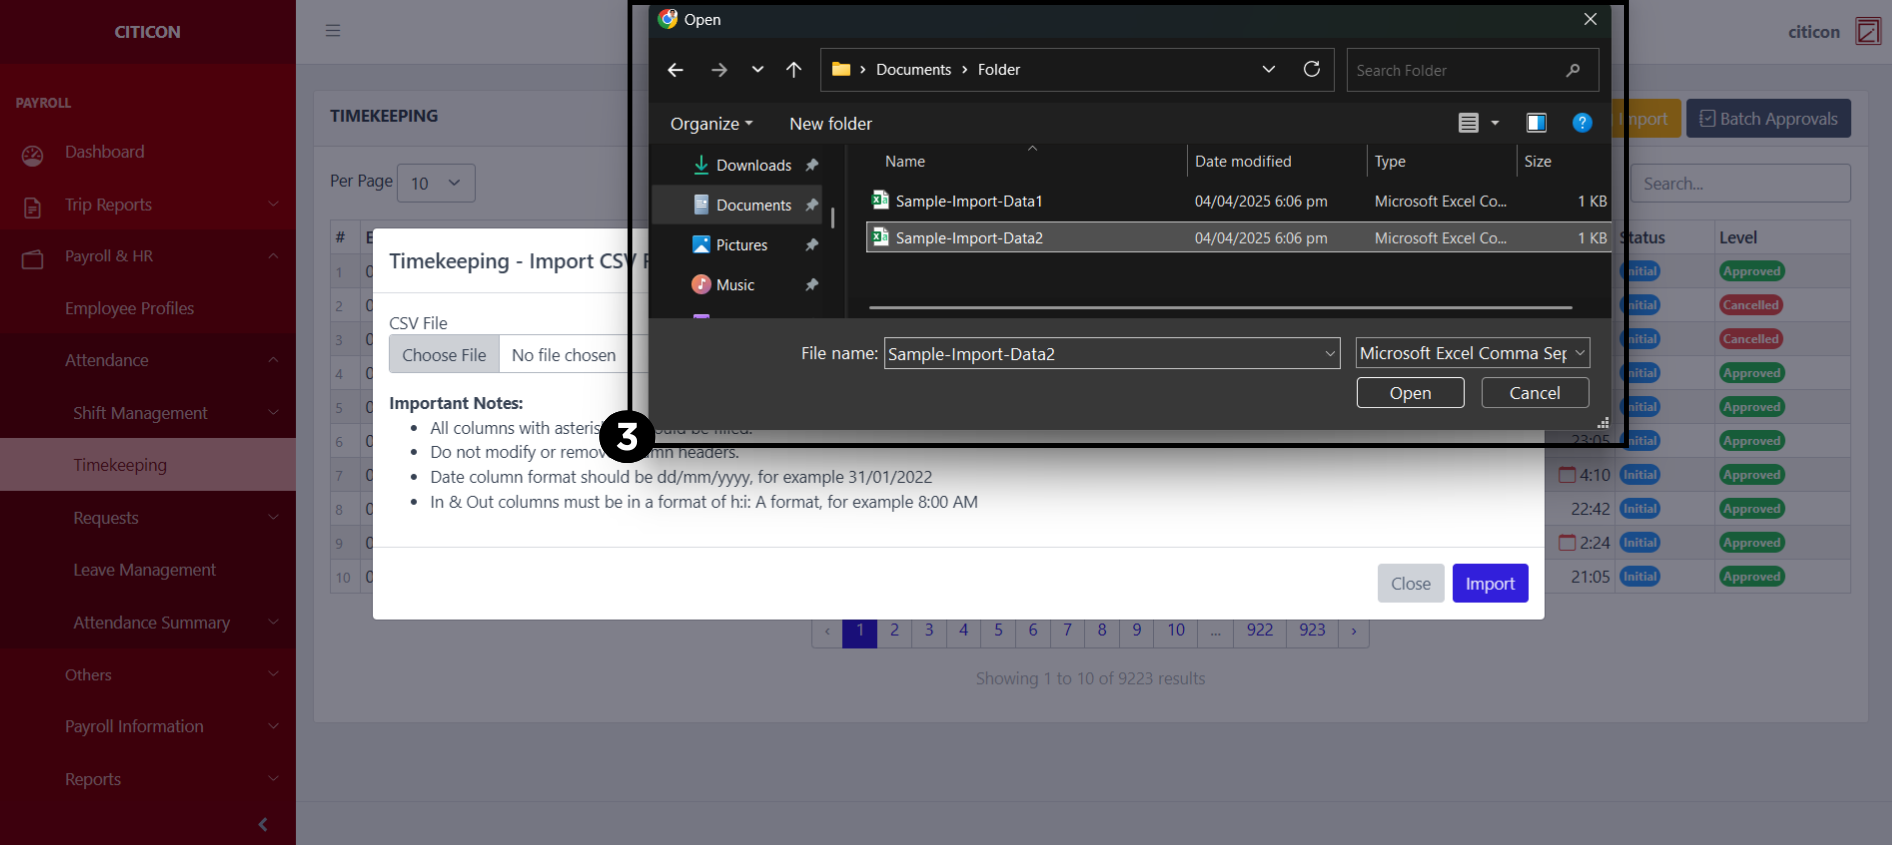Viewport: 1892px width, 845px height.
Task: Open Per Page dropdown showing 10
Action: tap(436, 183)
